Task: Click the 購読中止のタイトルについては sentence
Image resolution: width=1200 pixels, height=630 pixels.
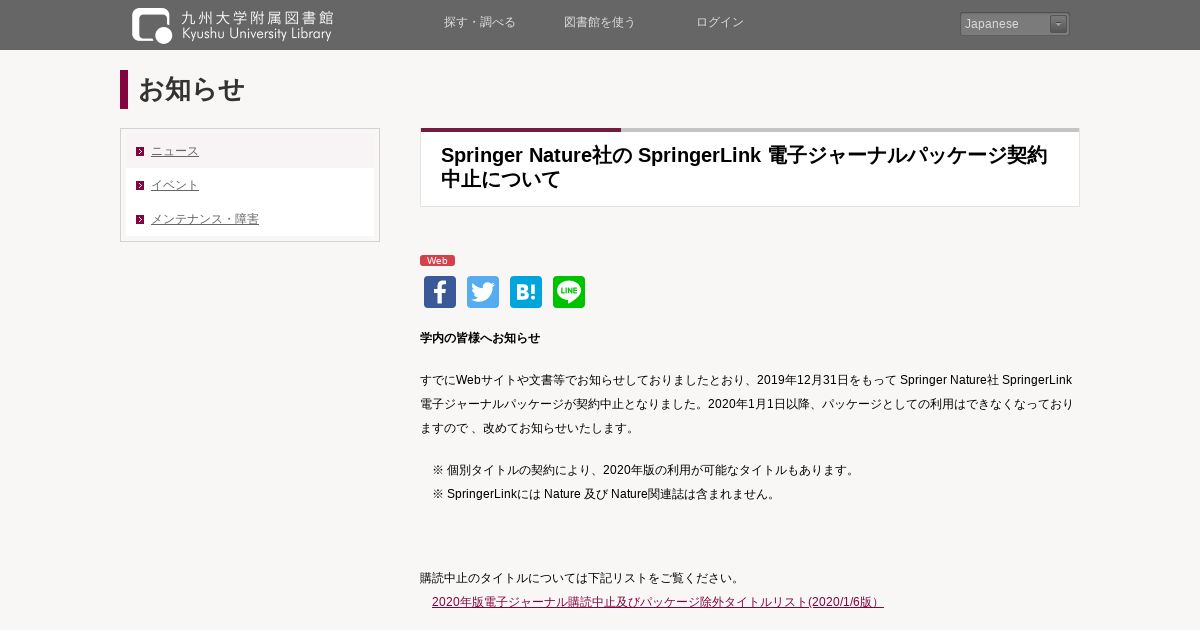Action: click(581, 578)
